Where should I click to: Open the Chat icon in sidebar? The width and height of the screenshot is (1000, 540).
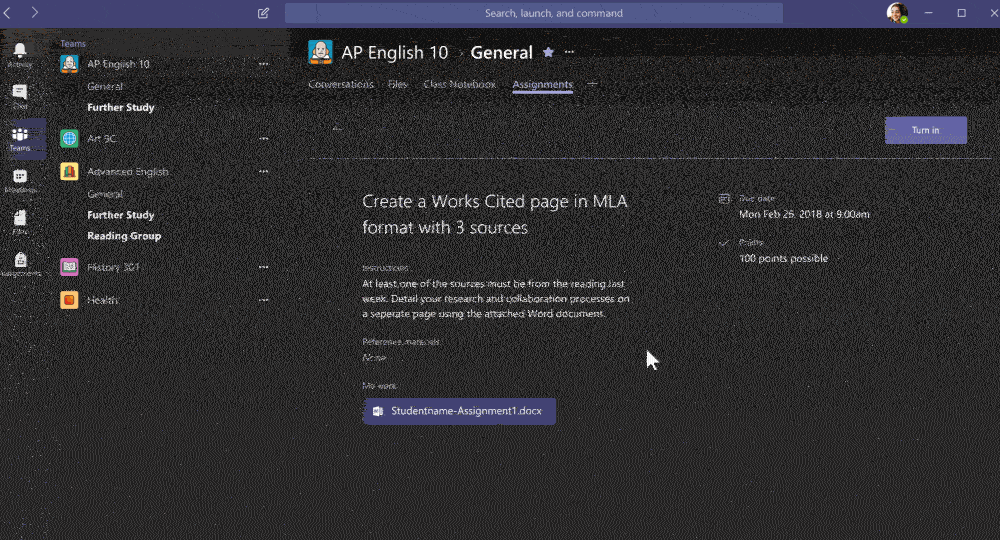20,94
